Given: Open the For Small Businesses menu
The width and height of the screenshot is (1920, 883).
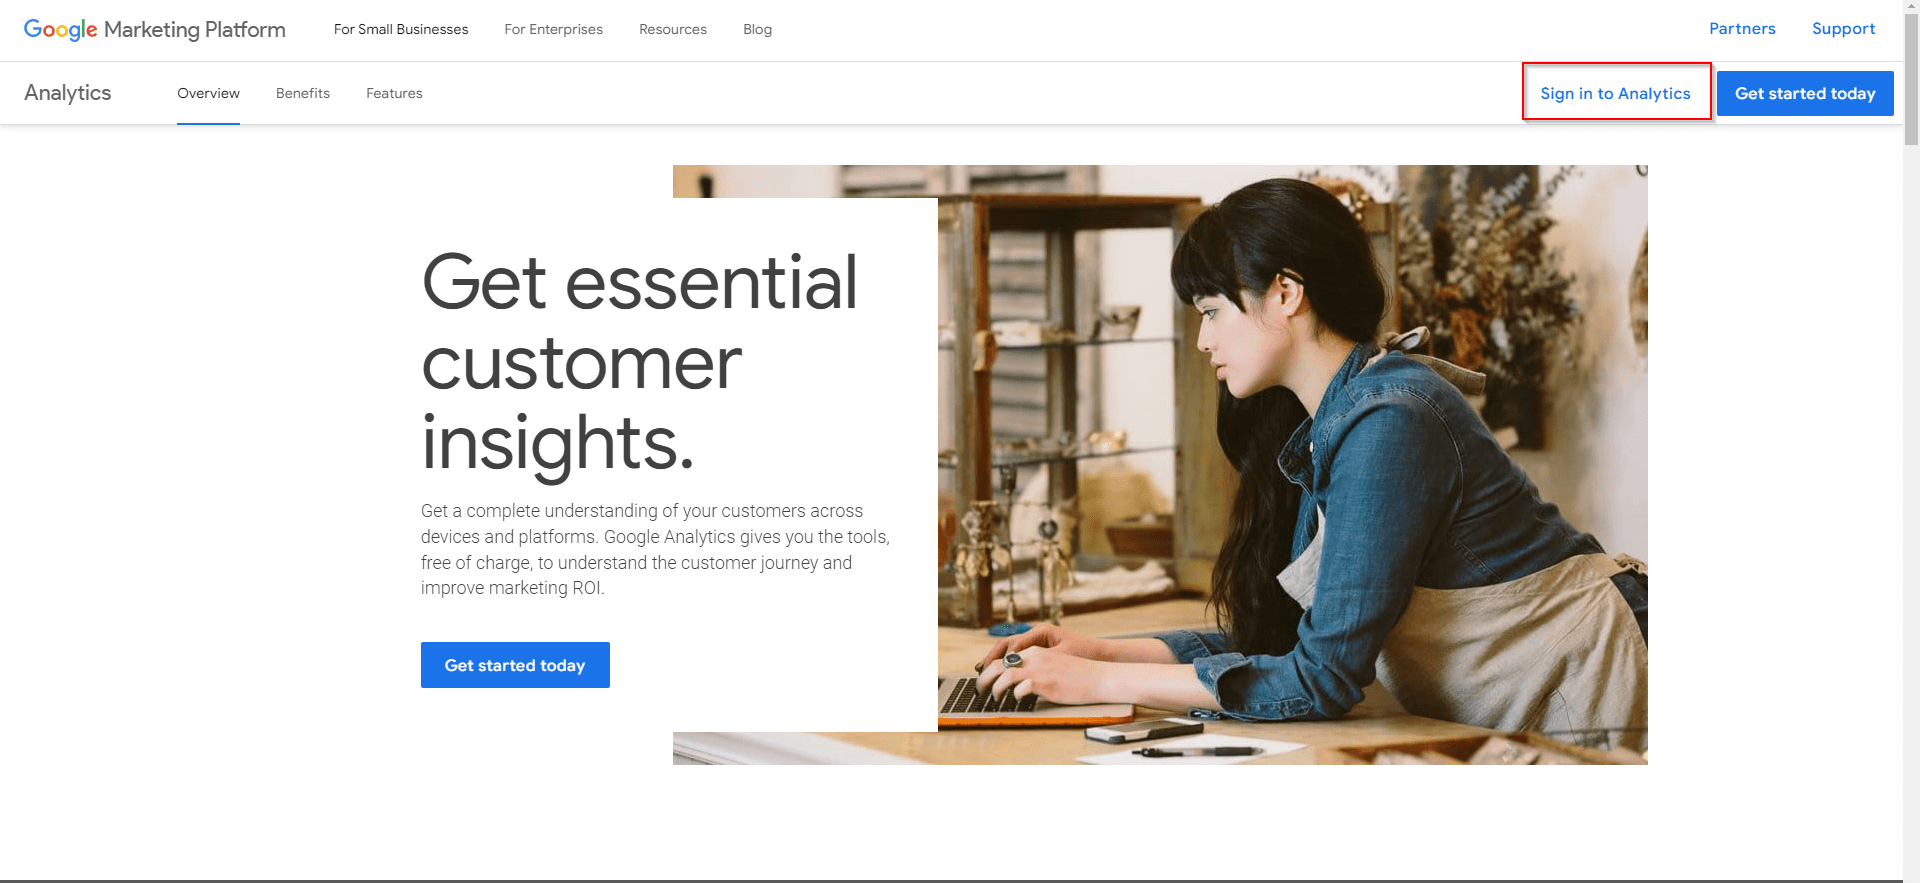Looking at the screenshot, I should 401,30.
